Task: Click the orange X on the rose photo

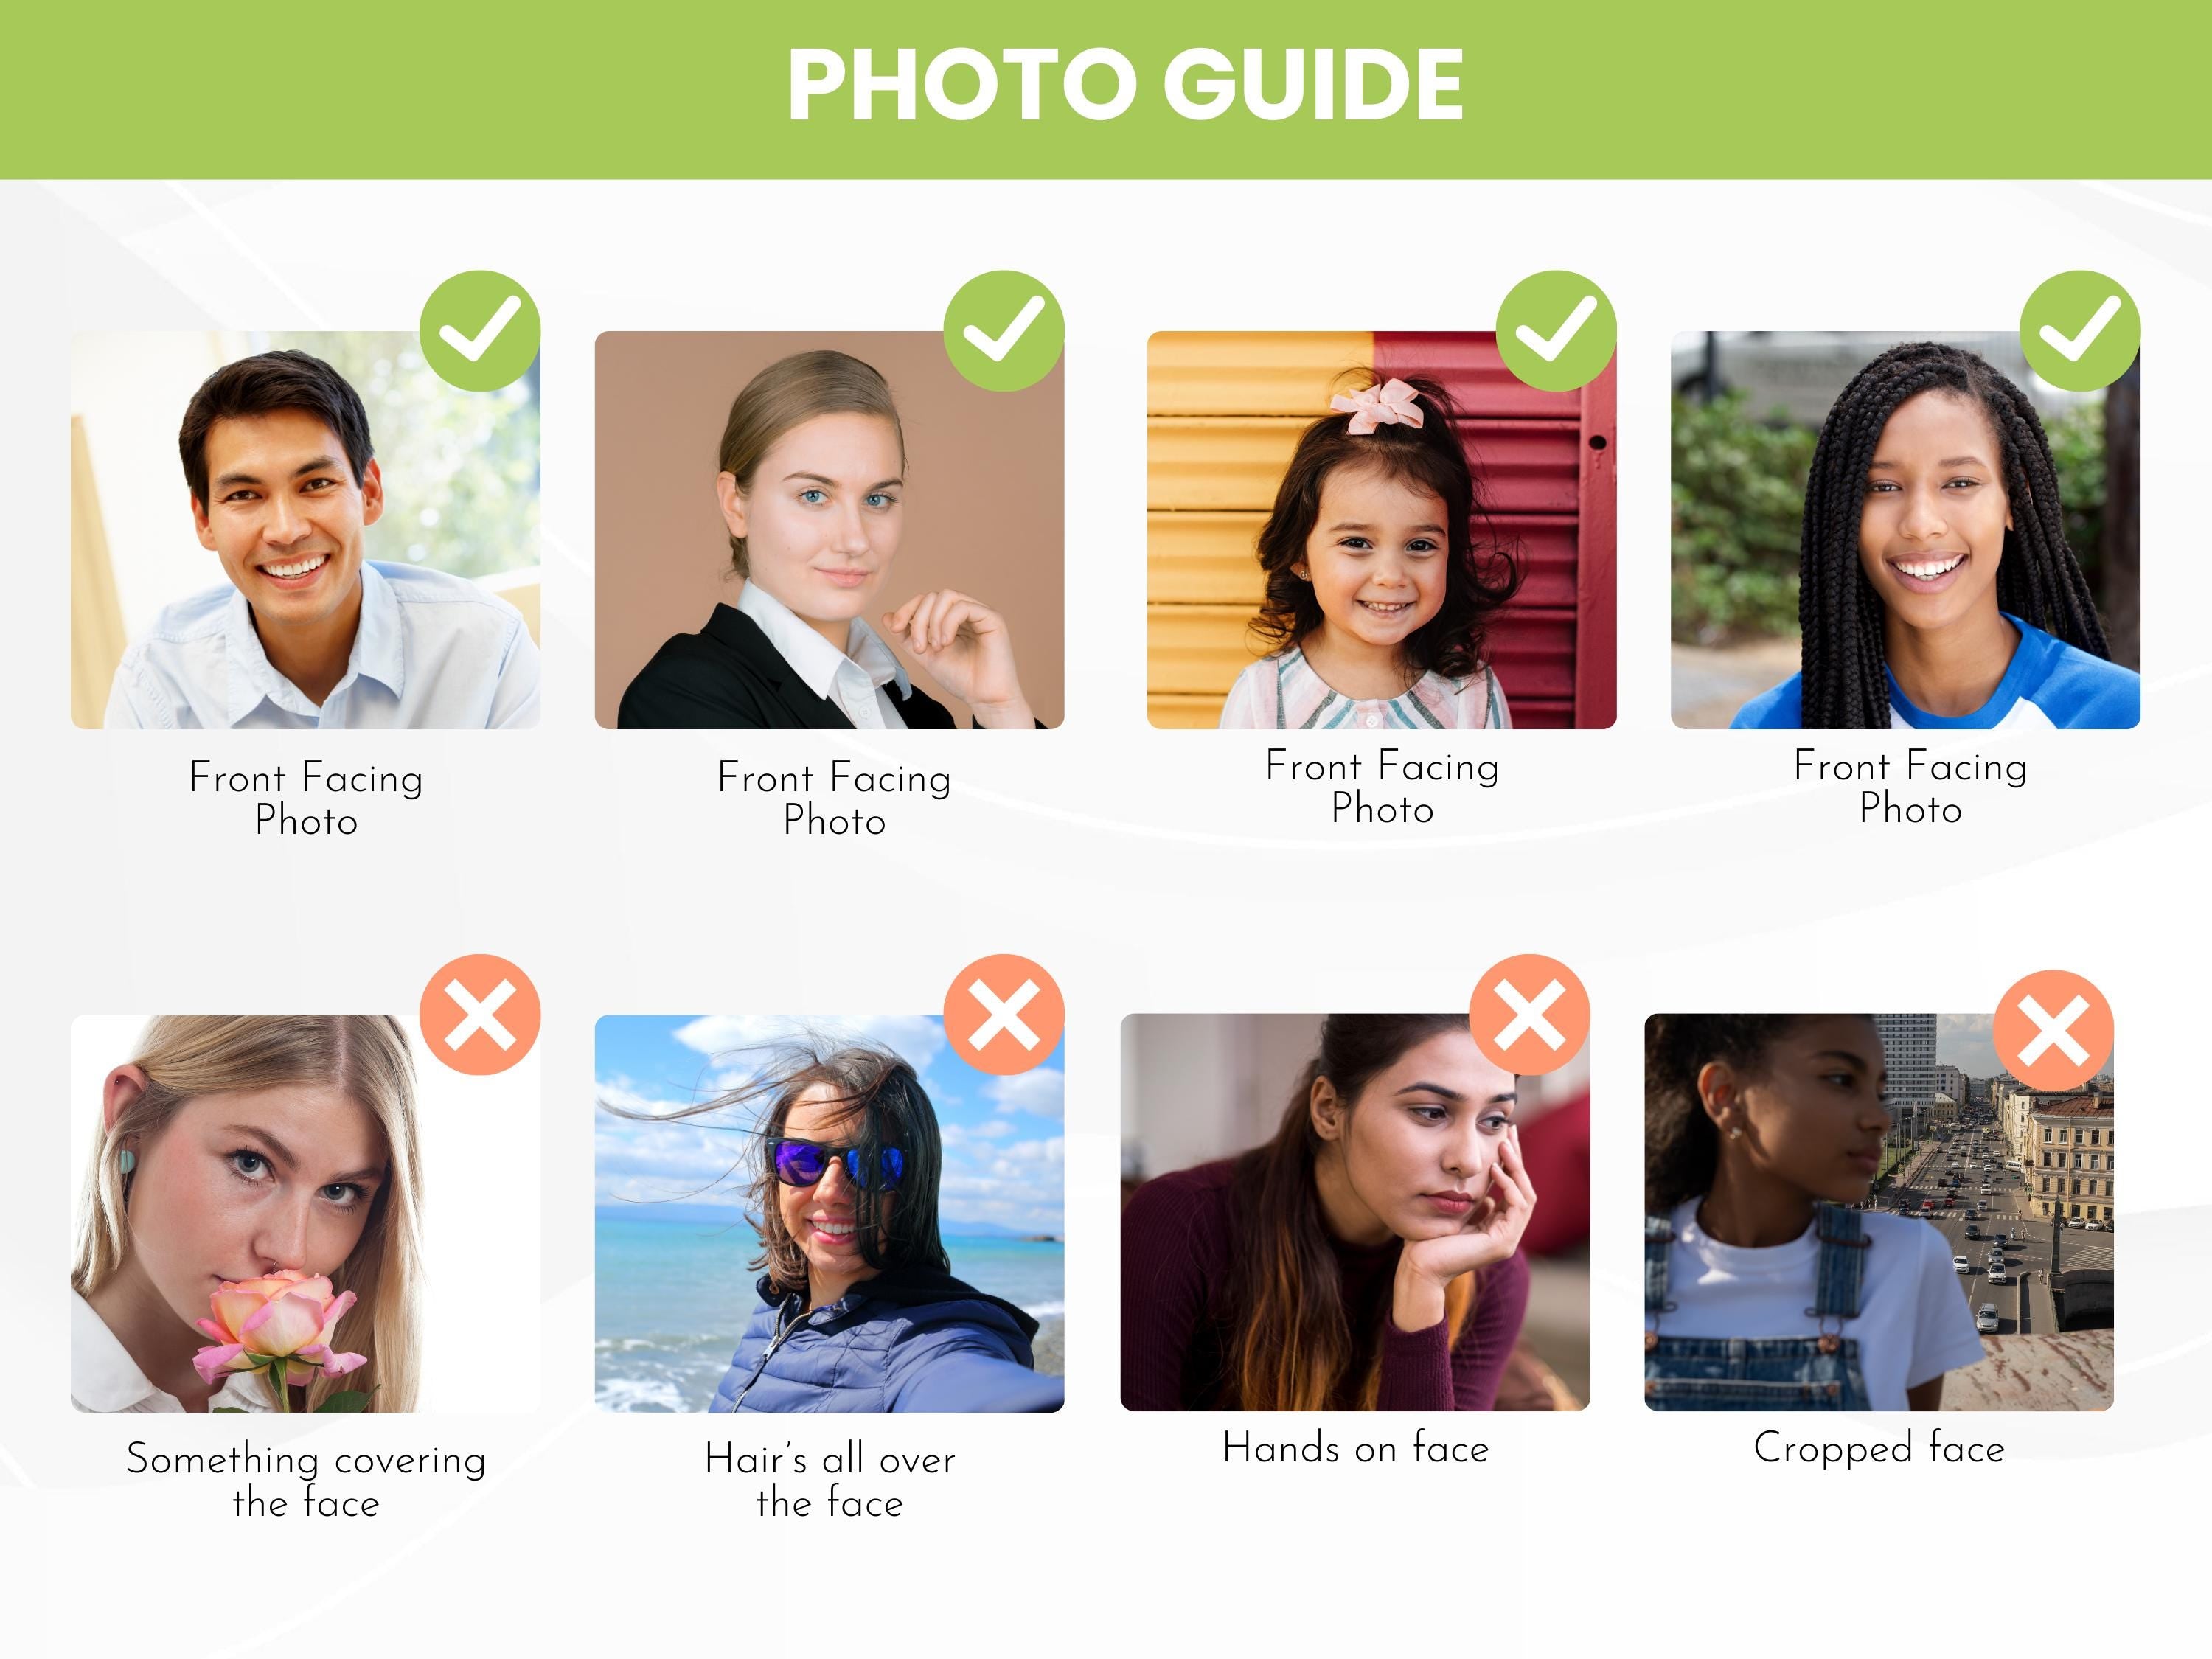Action: (x=480, y=1014)
